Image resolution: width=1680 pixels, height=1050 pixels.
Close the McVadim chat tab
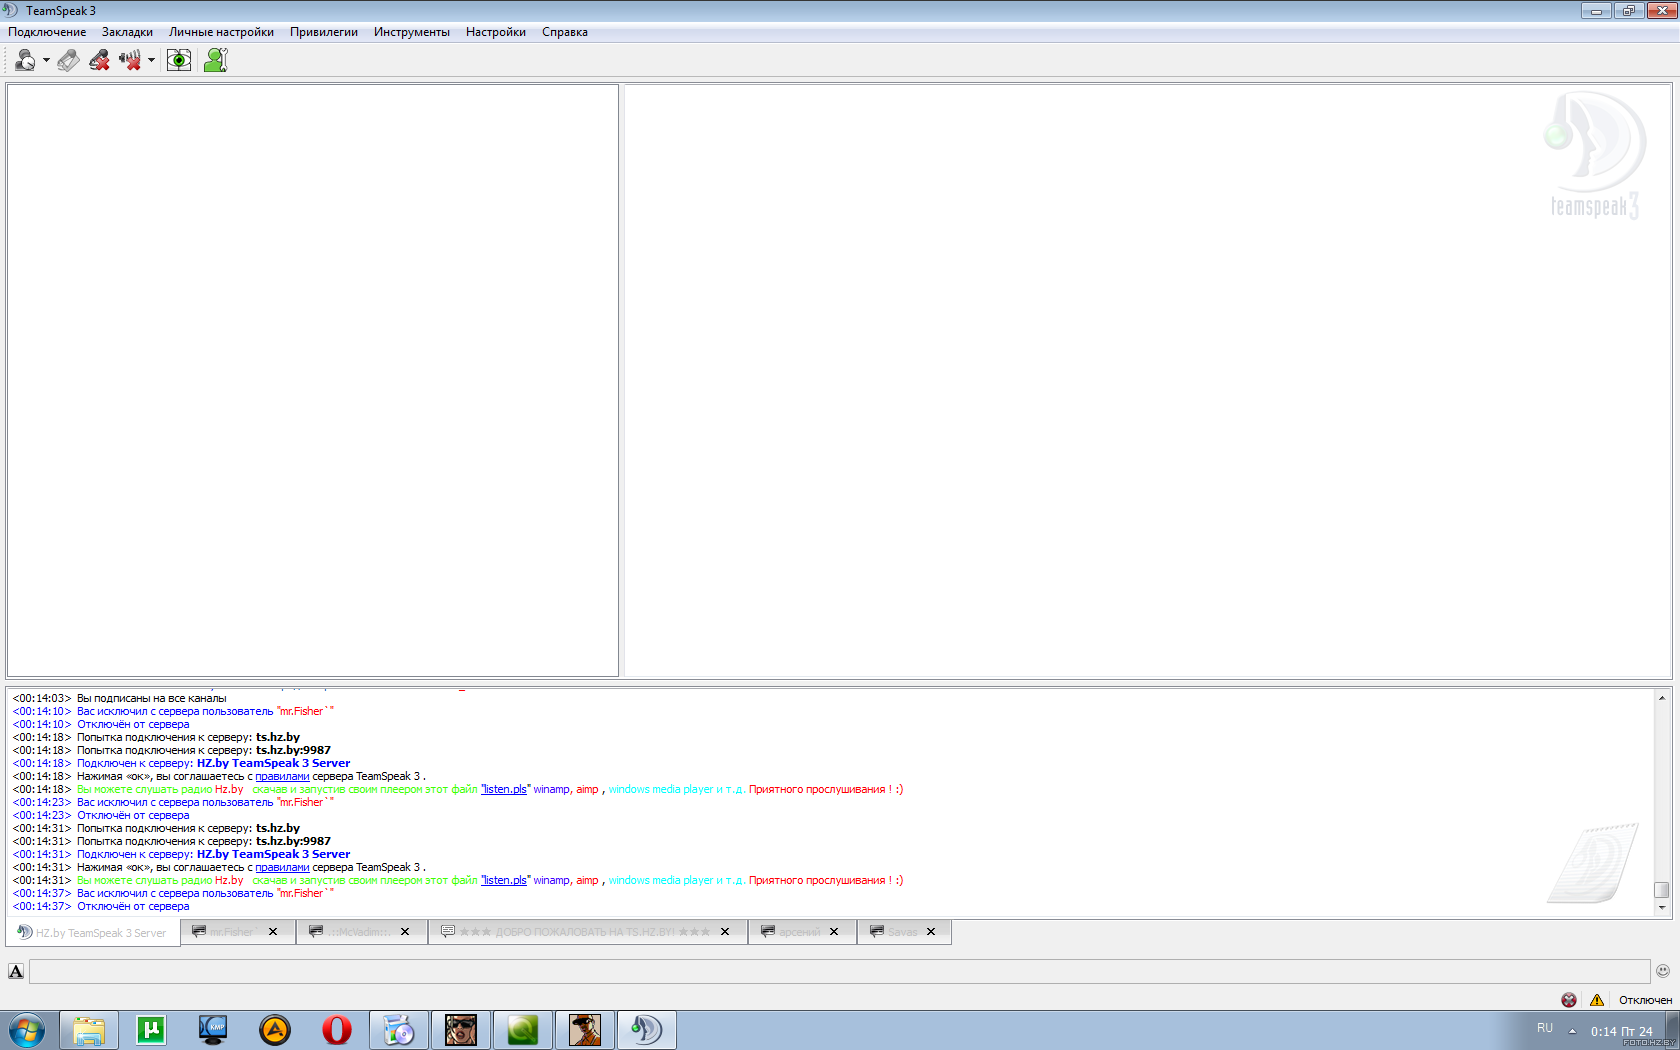[405, 932]
